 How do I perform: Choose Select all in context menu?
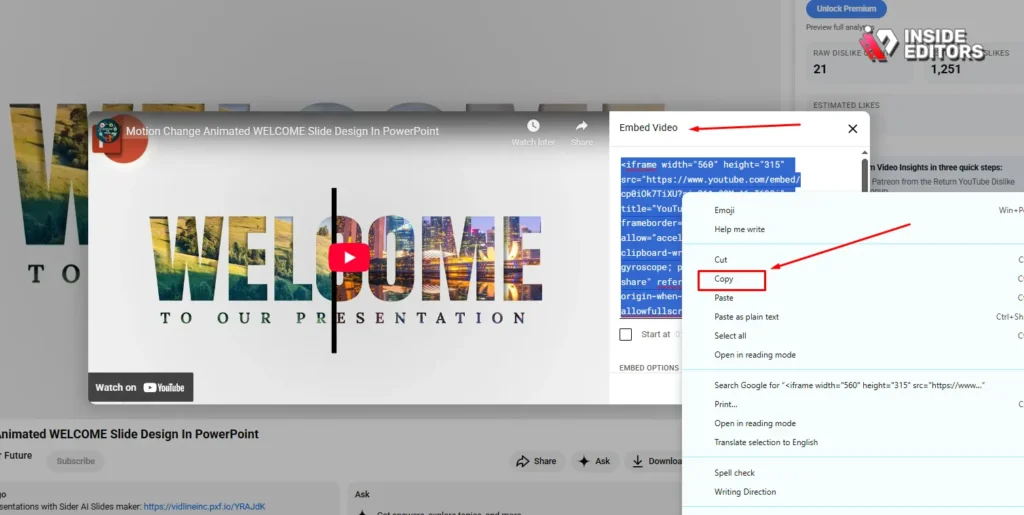pos(730,336)
